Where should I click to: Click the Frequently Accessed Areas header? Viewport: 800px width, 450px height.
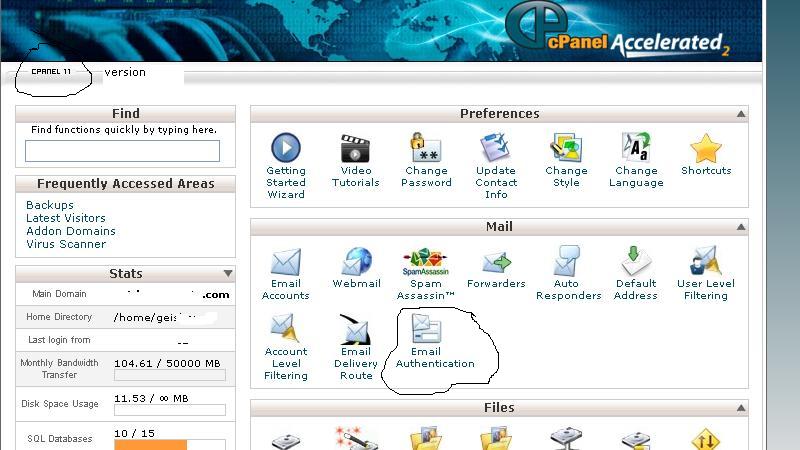coord(126,184)
